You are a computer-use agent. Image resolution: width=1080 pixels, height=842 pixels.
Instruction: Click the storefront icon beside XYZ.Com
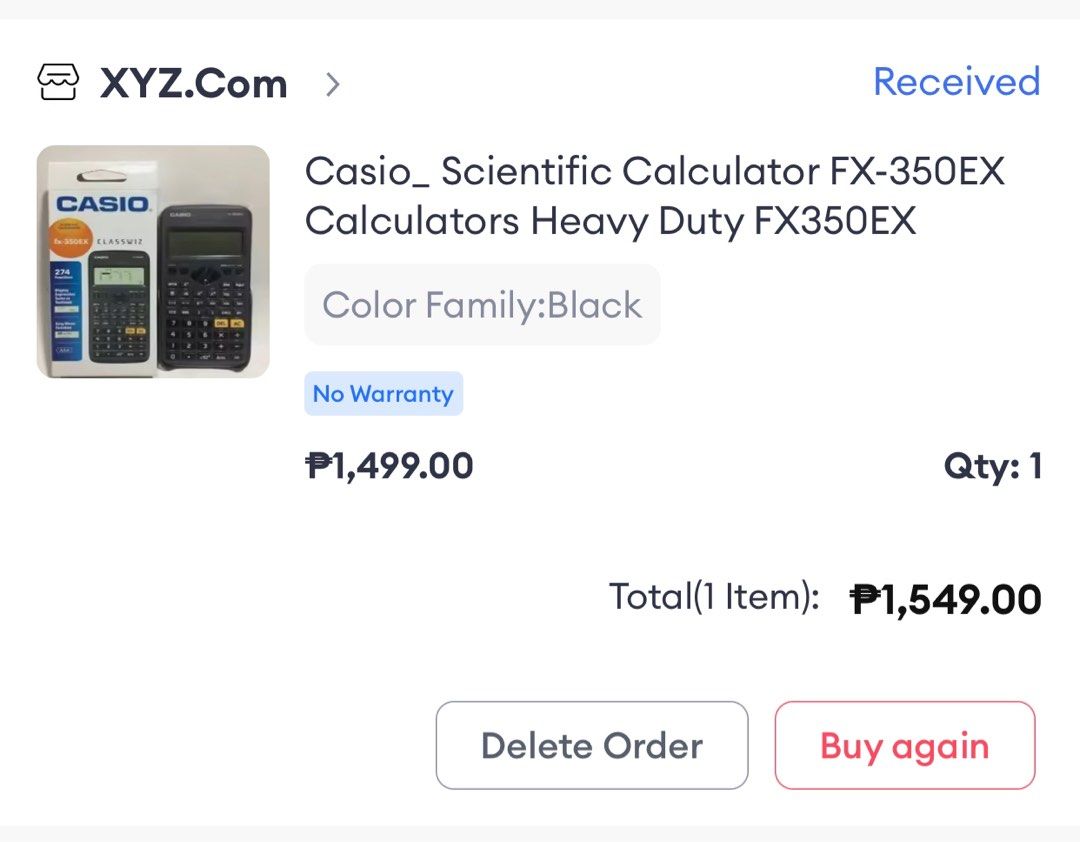pos(57,83)
